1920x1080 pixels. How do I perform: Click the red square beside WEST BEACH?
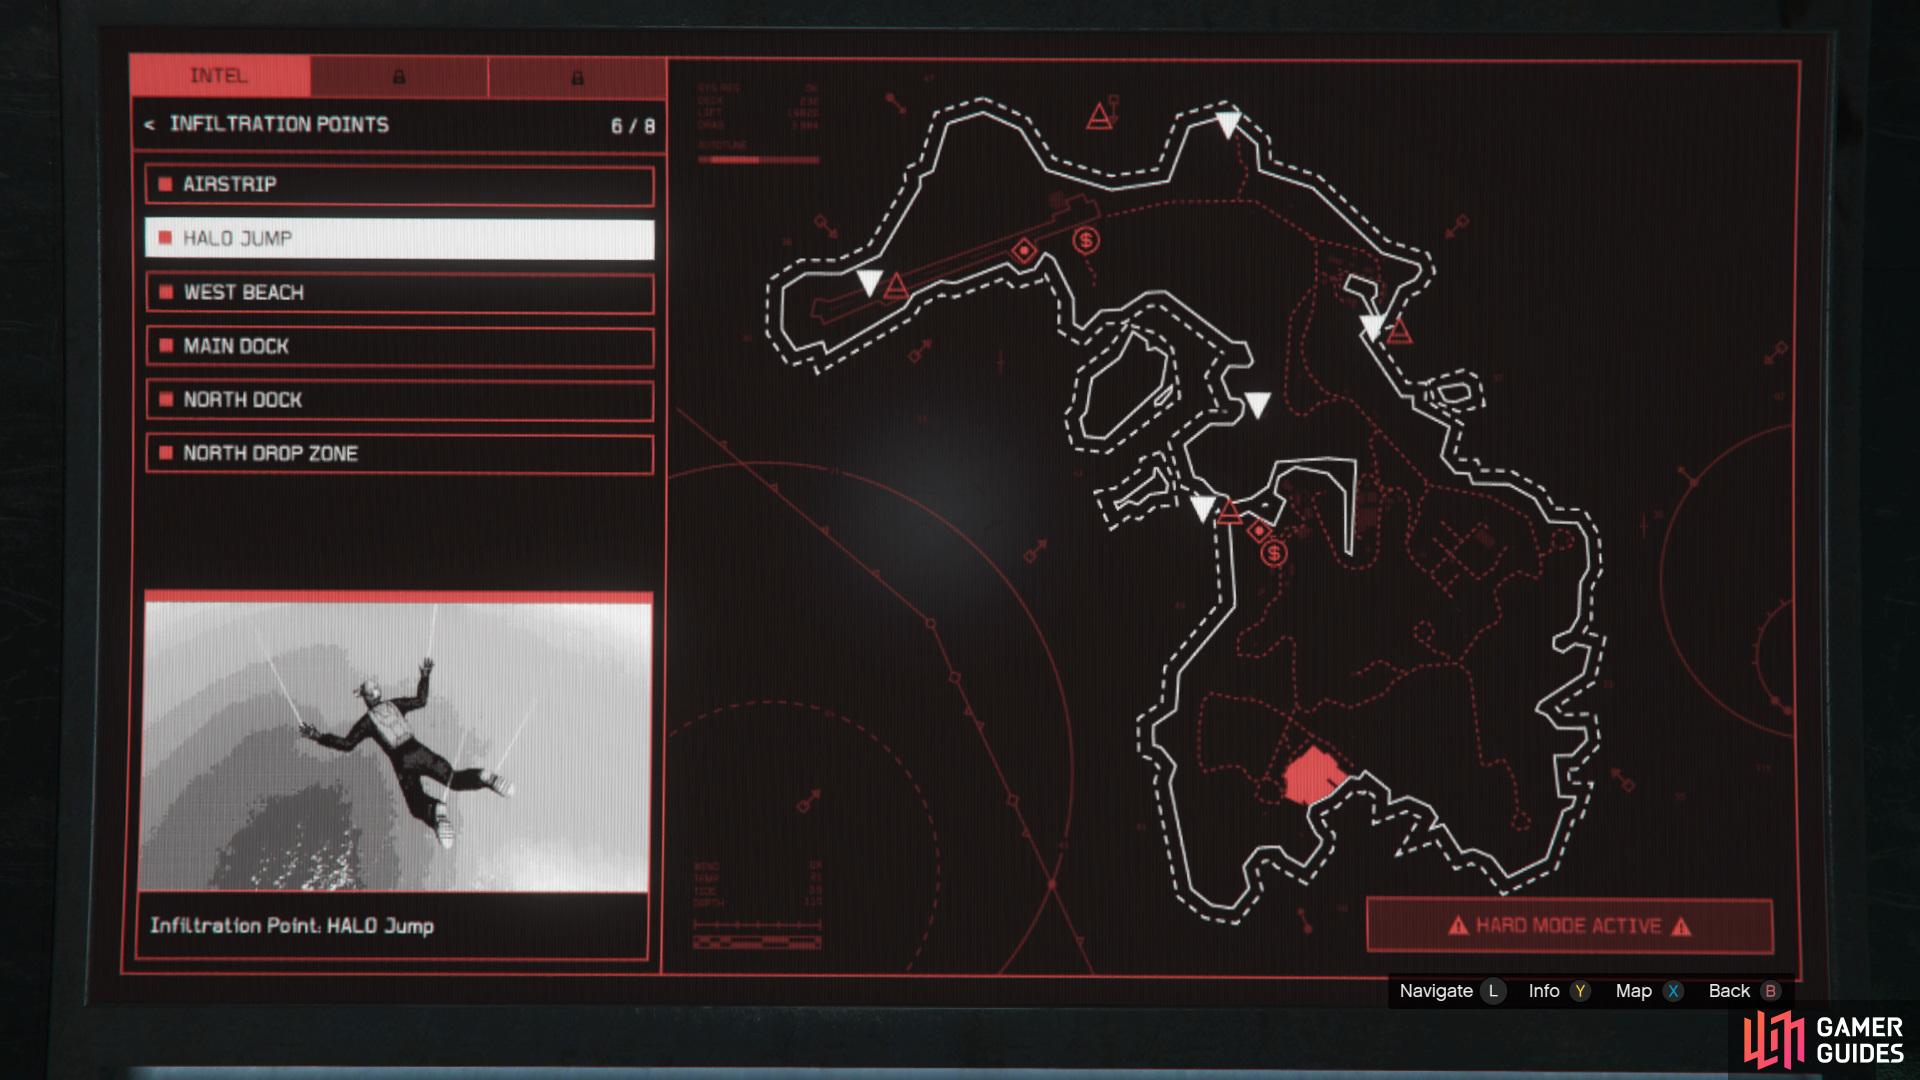166,292
